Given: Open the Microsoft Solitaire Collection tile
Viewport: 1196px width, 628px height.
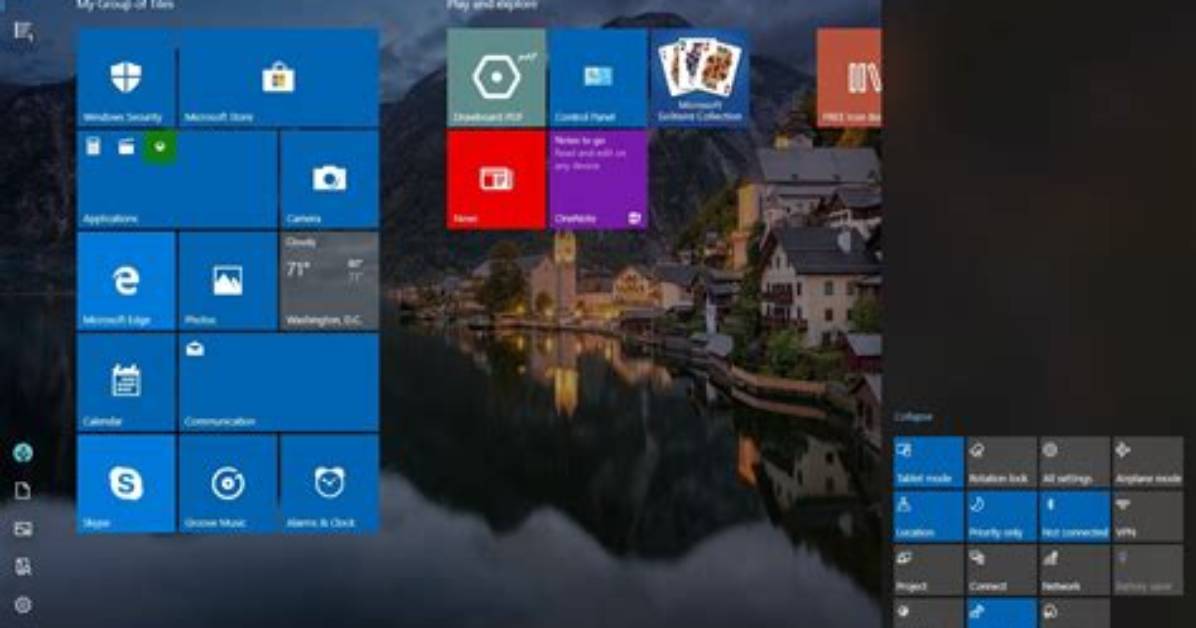Looking at the screenshot, I should coord(699,78).
